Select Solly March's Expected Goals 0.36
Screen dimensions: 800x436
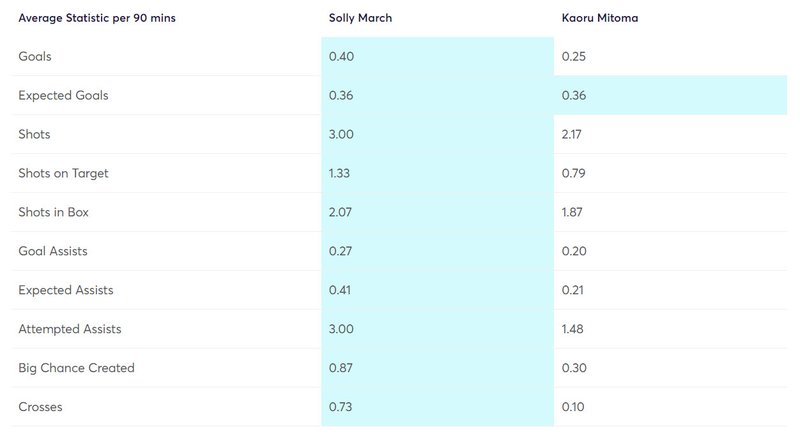point(341,95)
